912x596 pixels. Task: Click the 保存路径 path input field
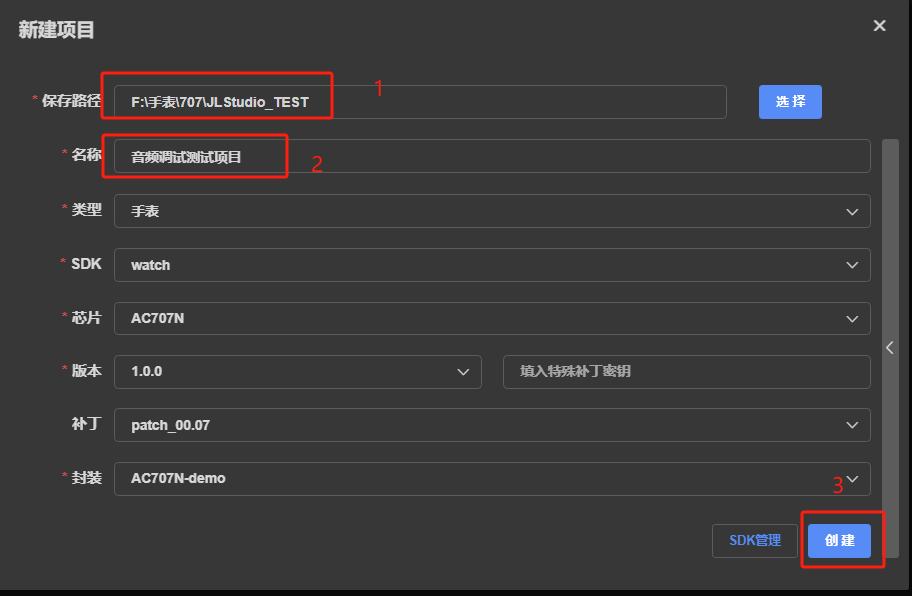tap(420, 102)
